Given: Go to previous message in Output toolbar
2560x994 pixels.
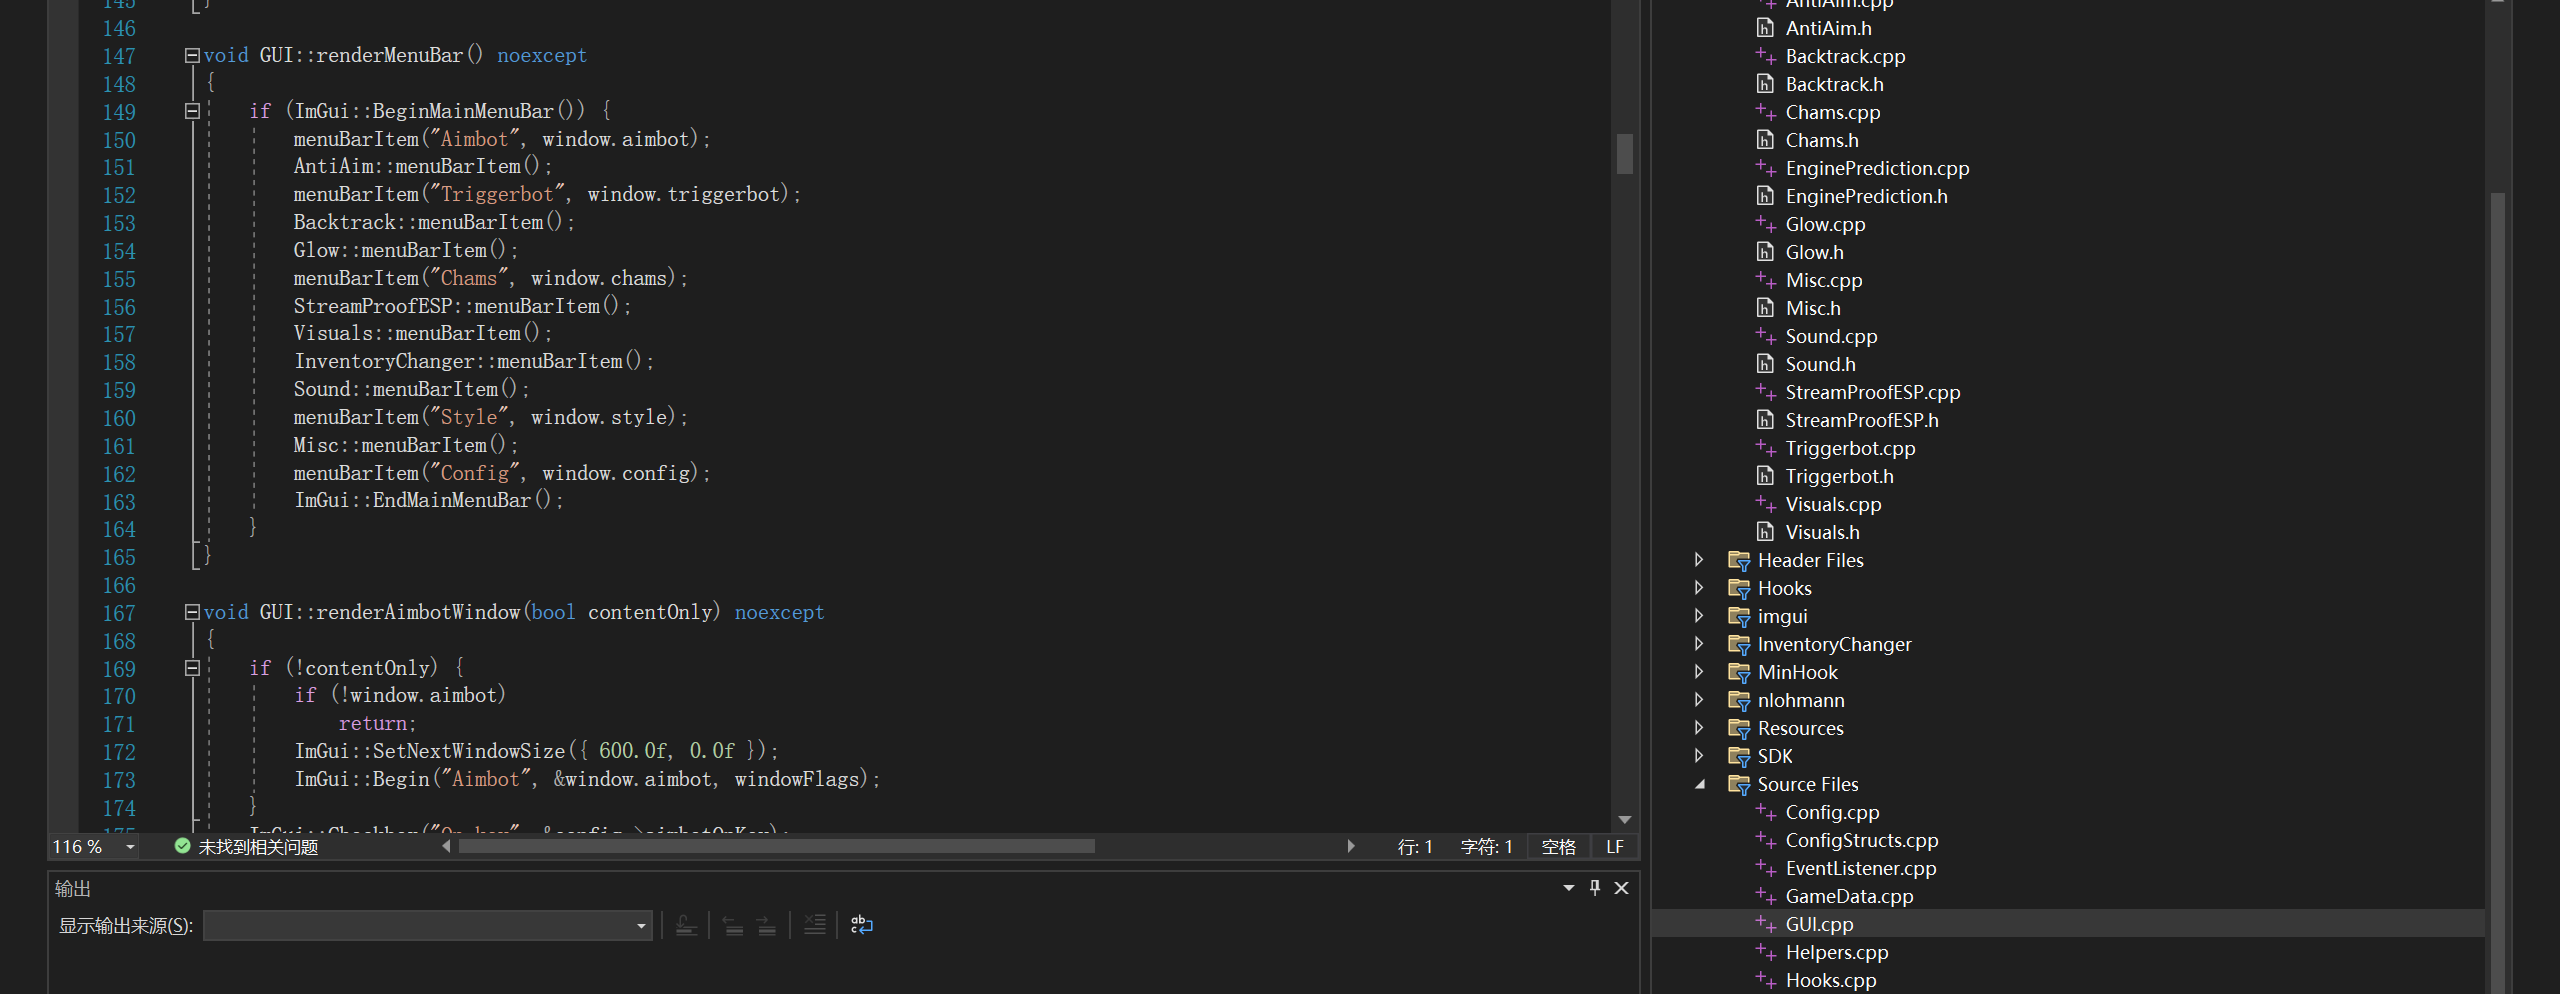Looking at the screenshot, I should 734,924.
